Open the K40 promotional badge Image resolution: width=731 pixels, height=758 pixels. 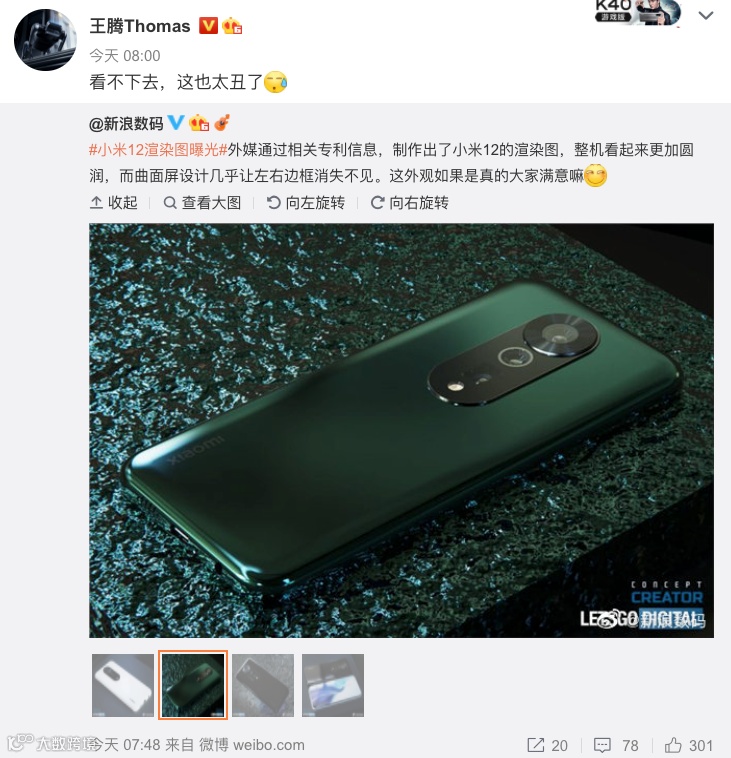pos(638,12)
